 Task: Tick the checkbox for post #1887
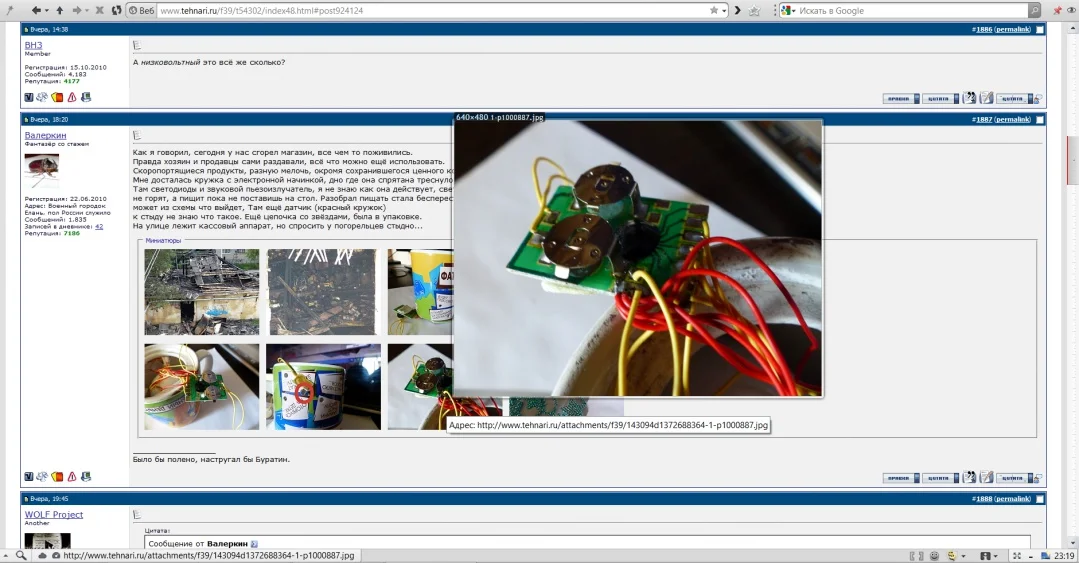(1040, 120)
